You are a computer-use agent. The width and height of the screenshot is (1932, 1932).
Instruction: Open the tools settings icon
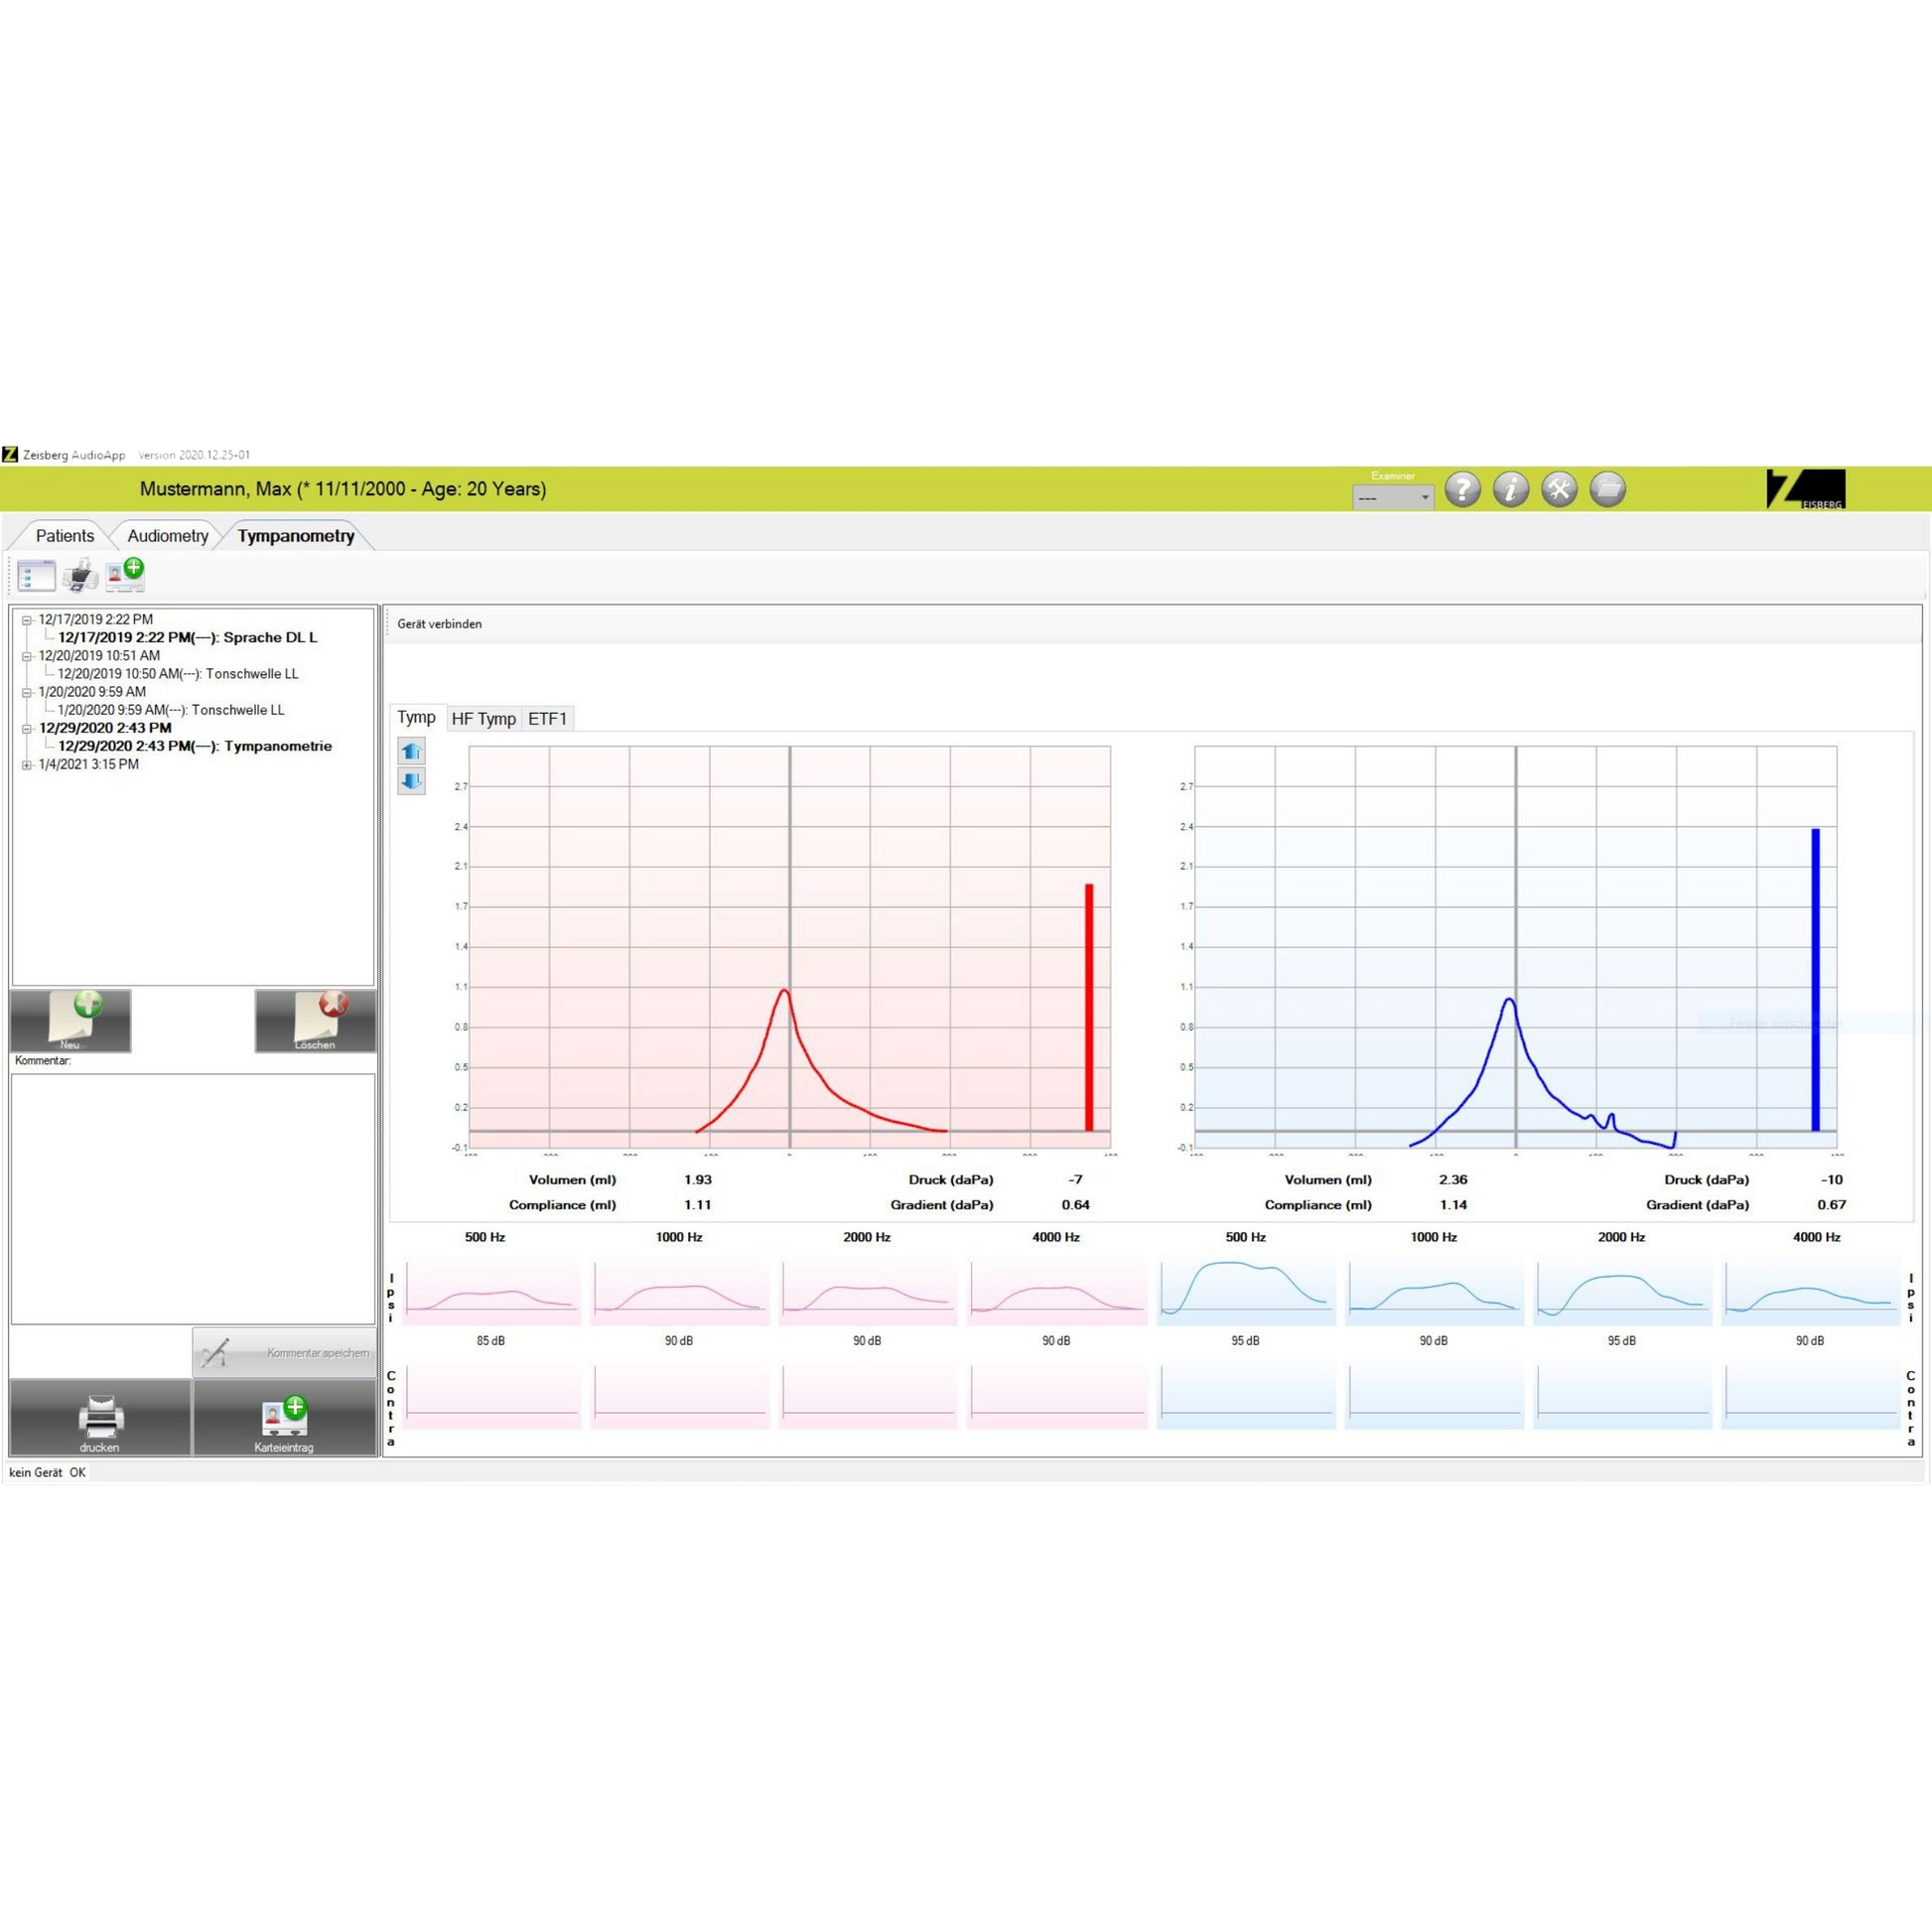click(1558, 489)
